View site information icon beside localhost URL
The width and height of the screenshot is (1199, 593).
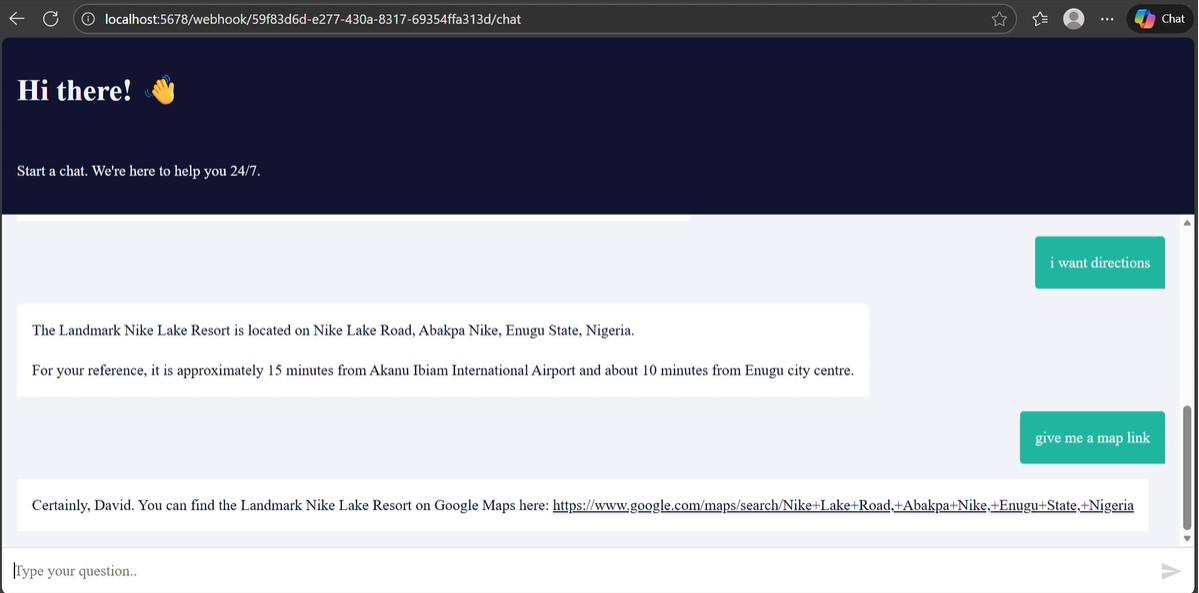pyautogui.click(x=88, y=19)
